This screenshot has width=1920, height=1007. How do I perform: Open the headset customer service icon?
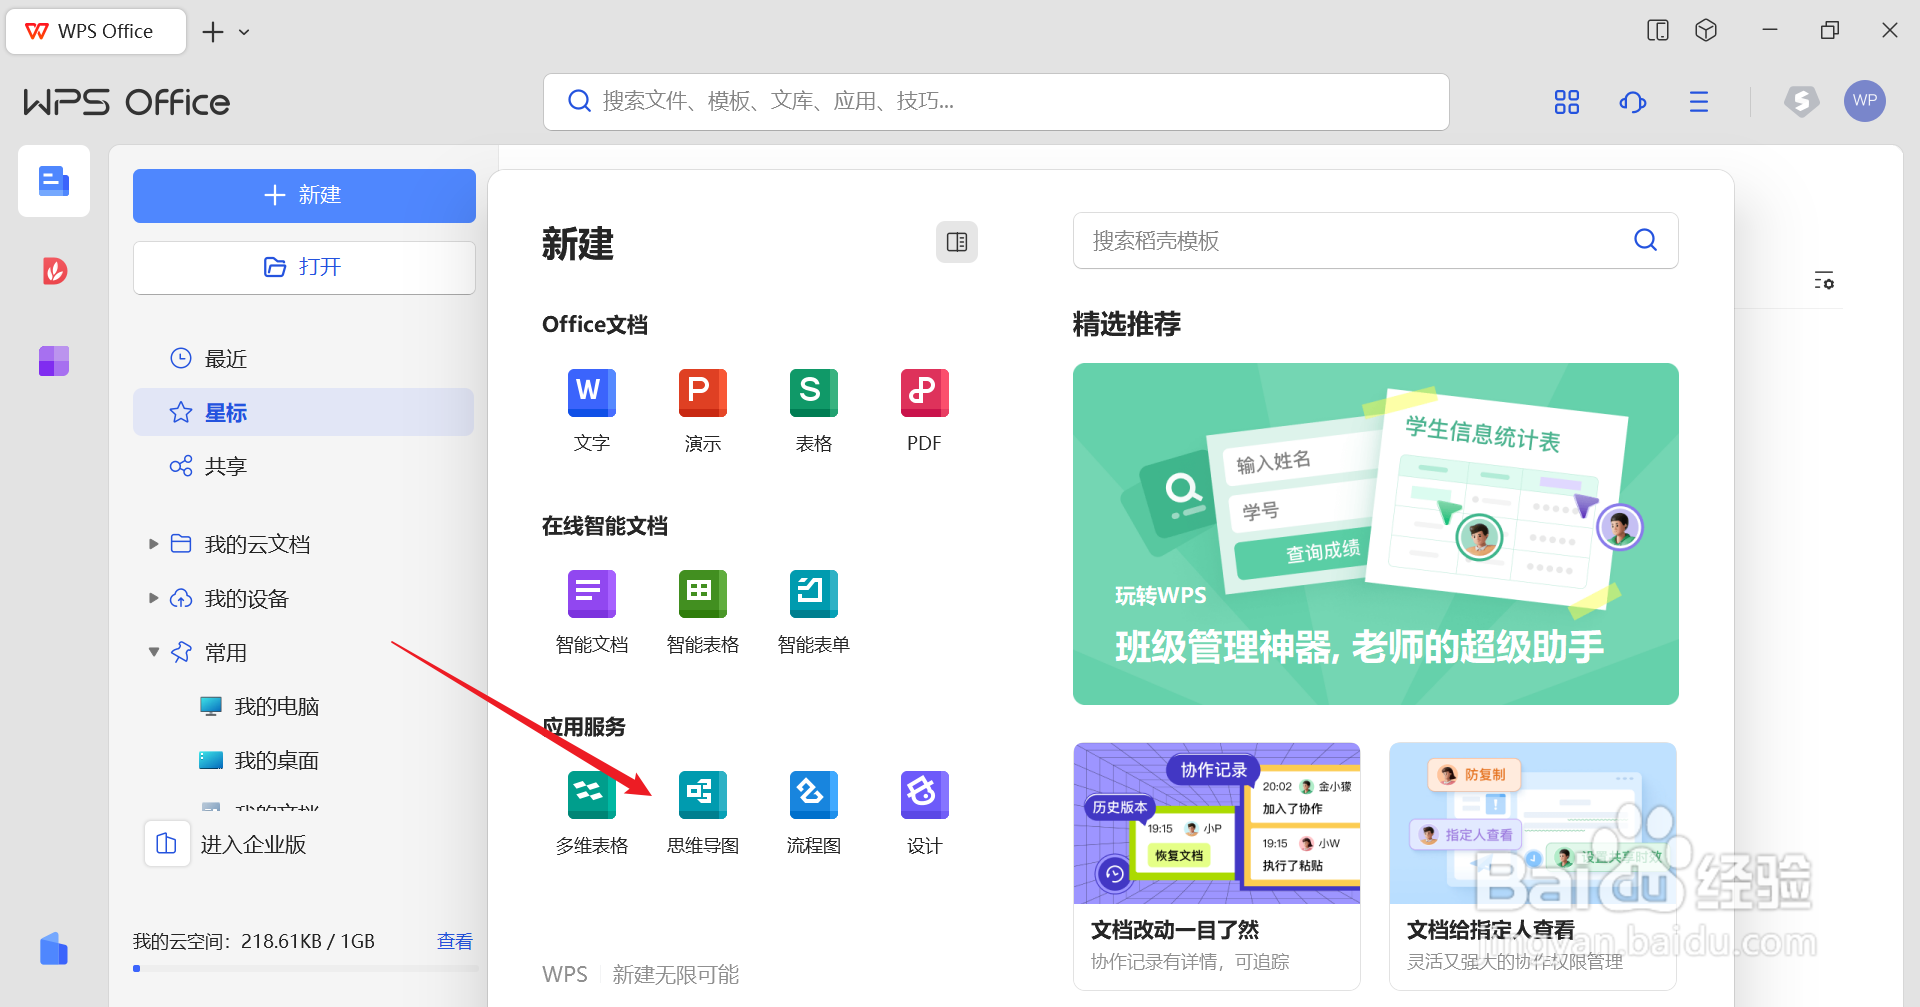coord(1633,102)
